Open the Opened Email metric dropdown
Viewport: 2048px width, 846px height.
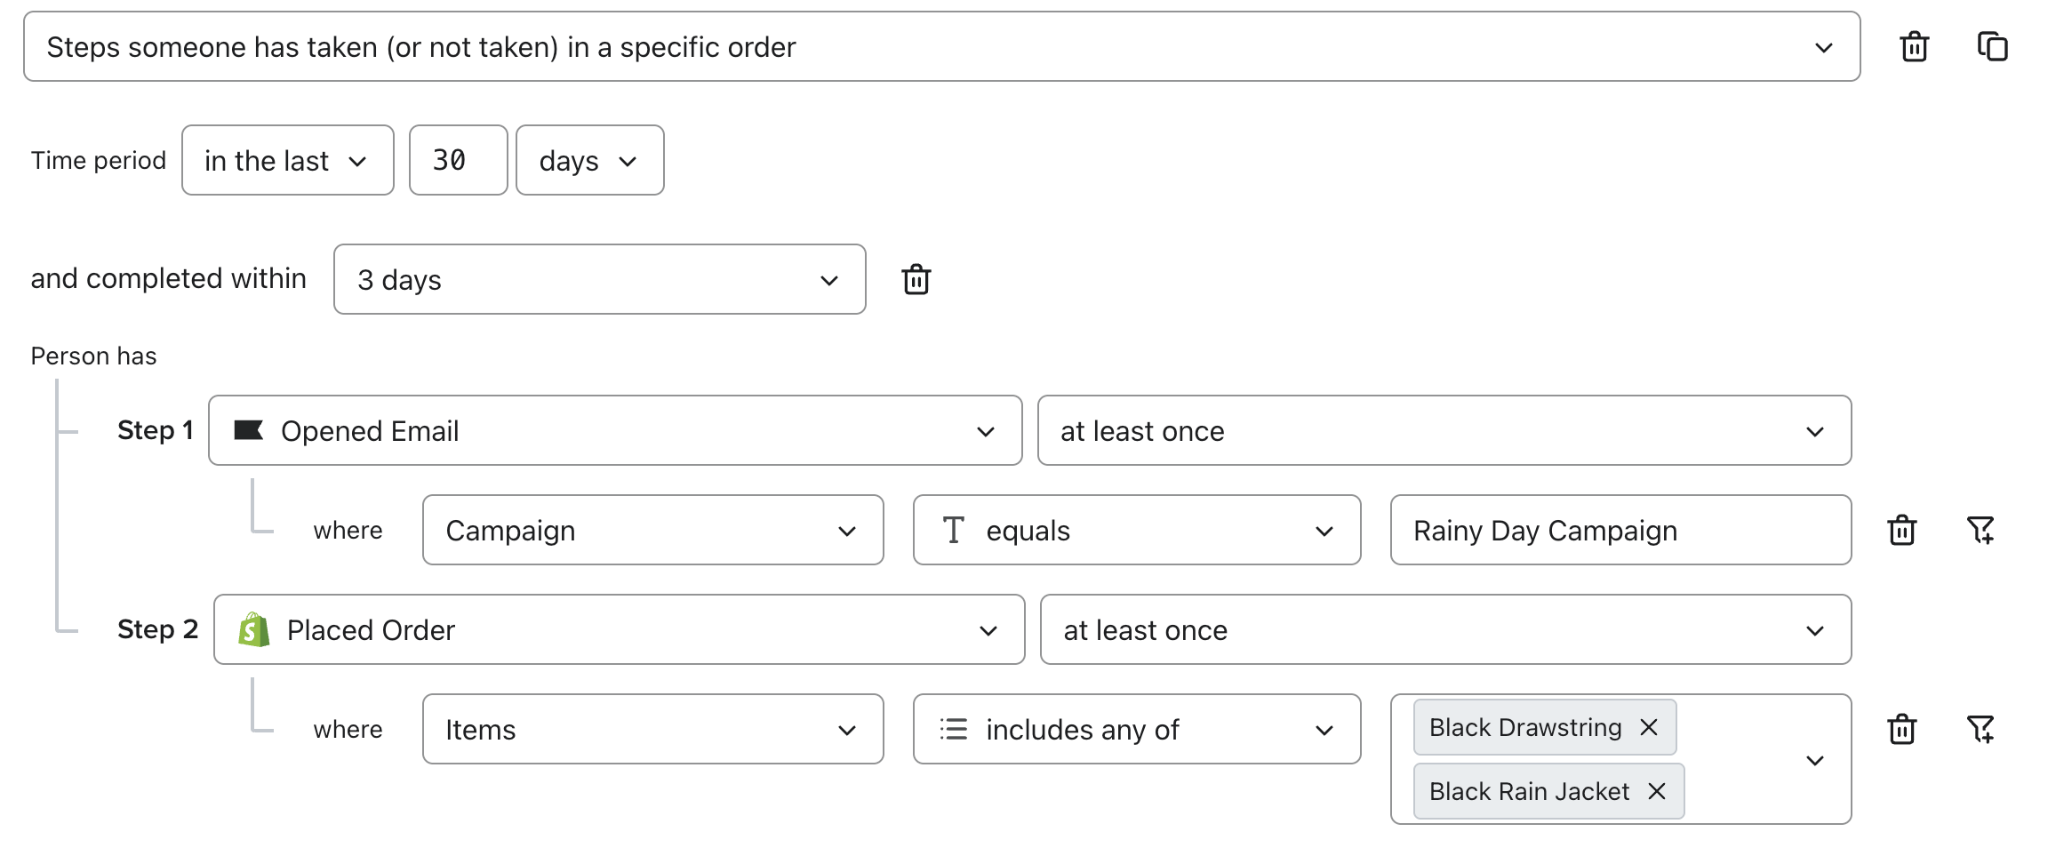[x=614, y=431]
